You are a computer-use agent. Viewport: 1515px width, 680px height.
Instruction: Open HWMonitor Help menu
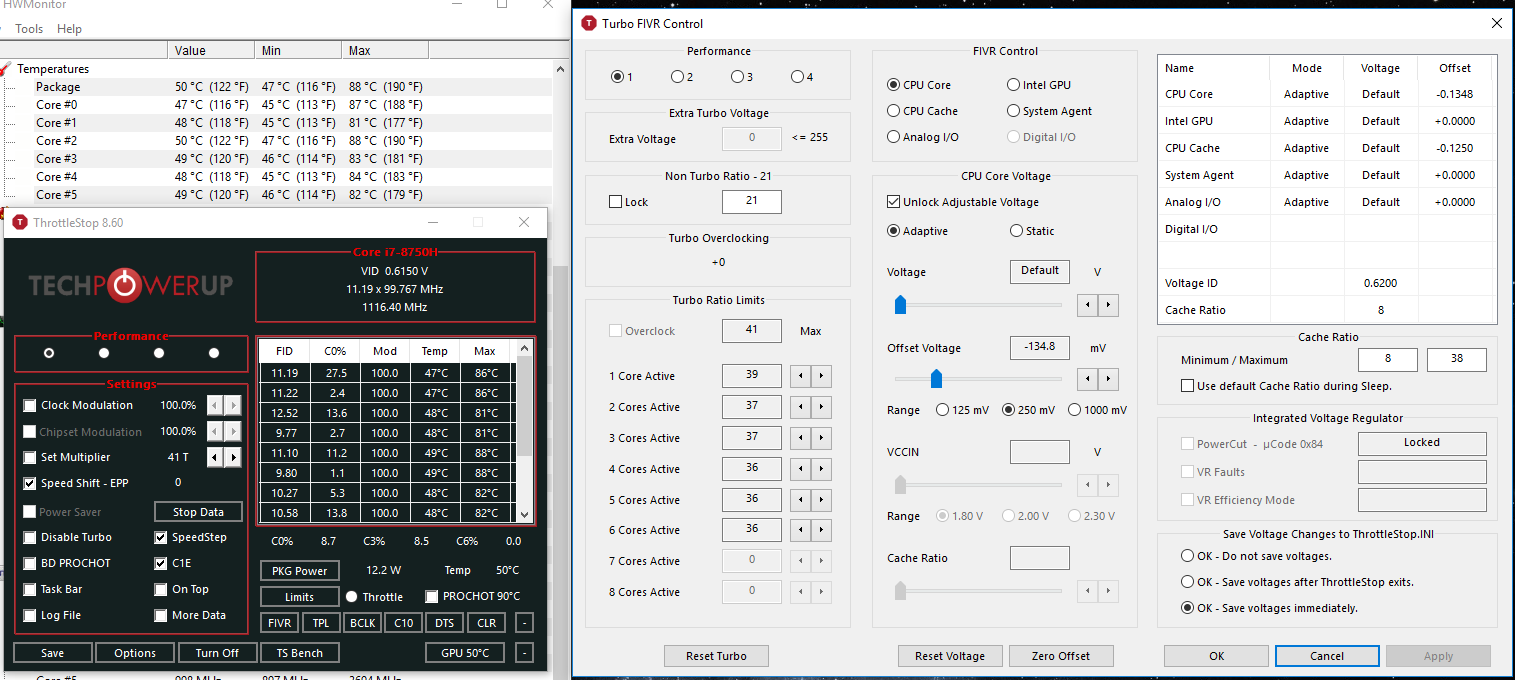[x=69, y=29]
